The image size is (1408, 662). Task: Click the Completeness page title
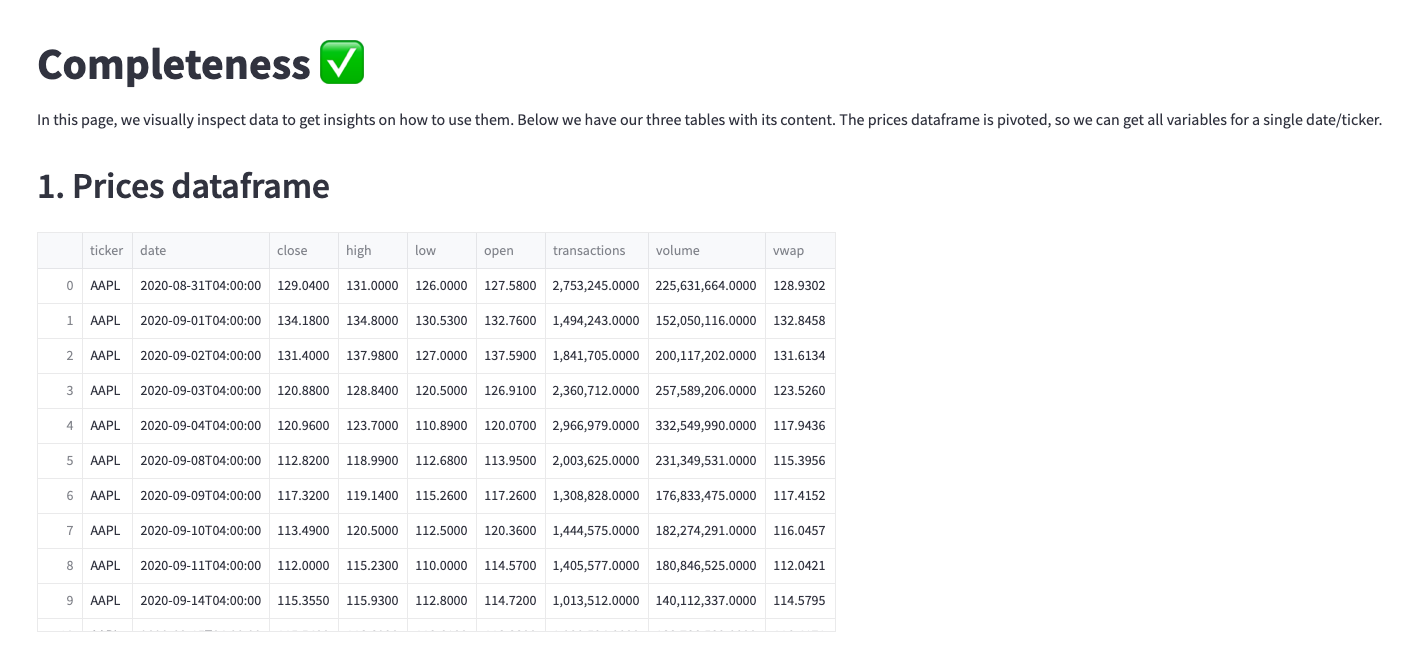coord(174,64)
